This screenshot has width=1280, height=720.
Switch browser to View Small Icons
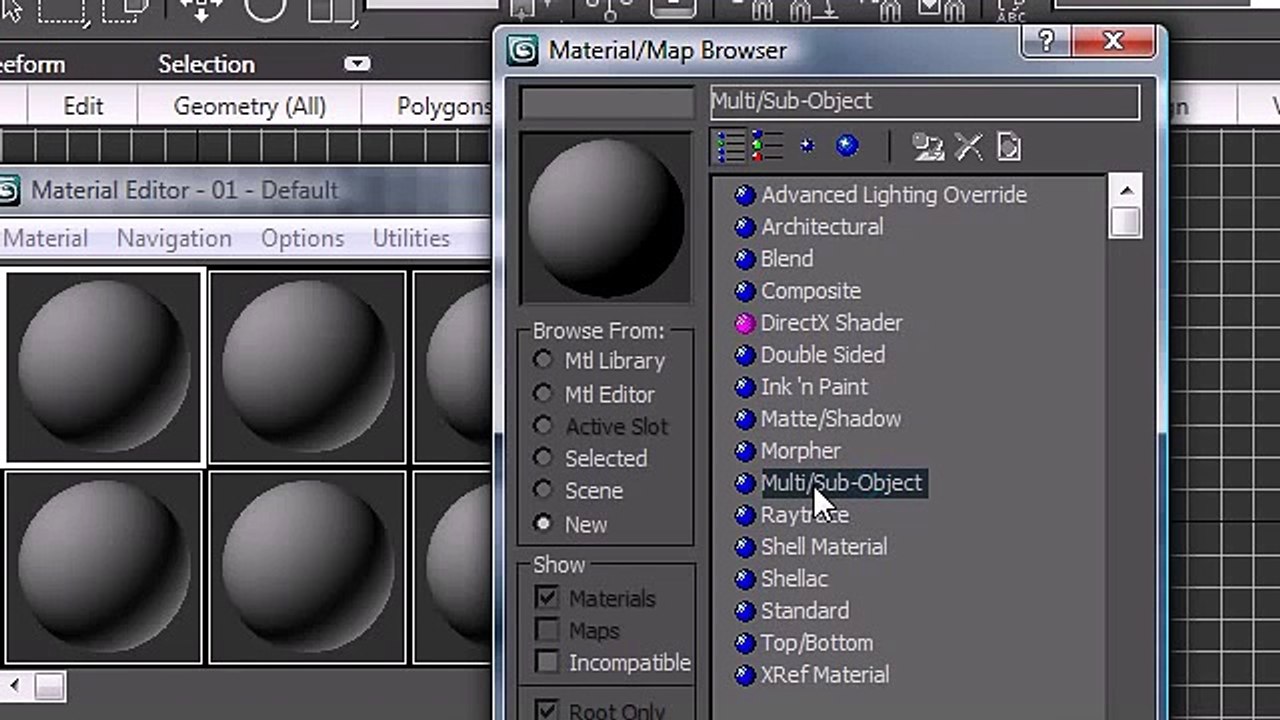807,147
